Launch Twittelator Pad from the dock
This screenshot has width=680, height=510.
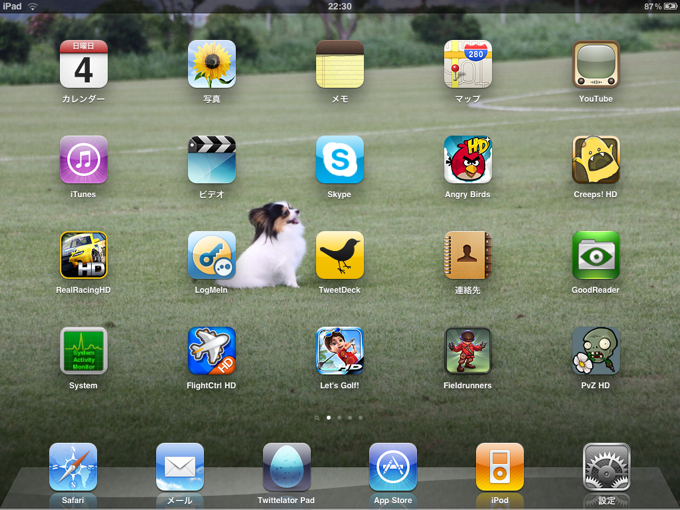coord(287,467)
